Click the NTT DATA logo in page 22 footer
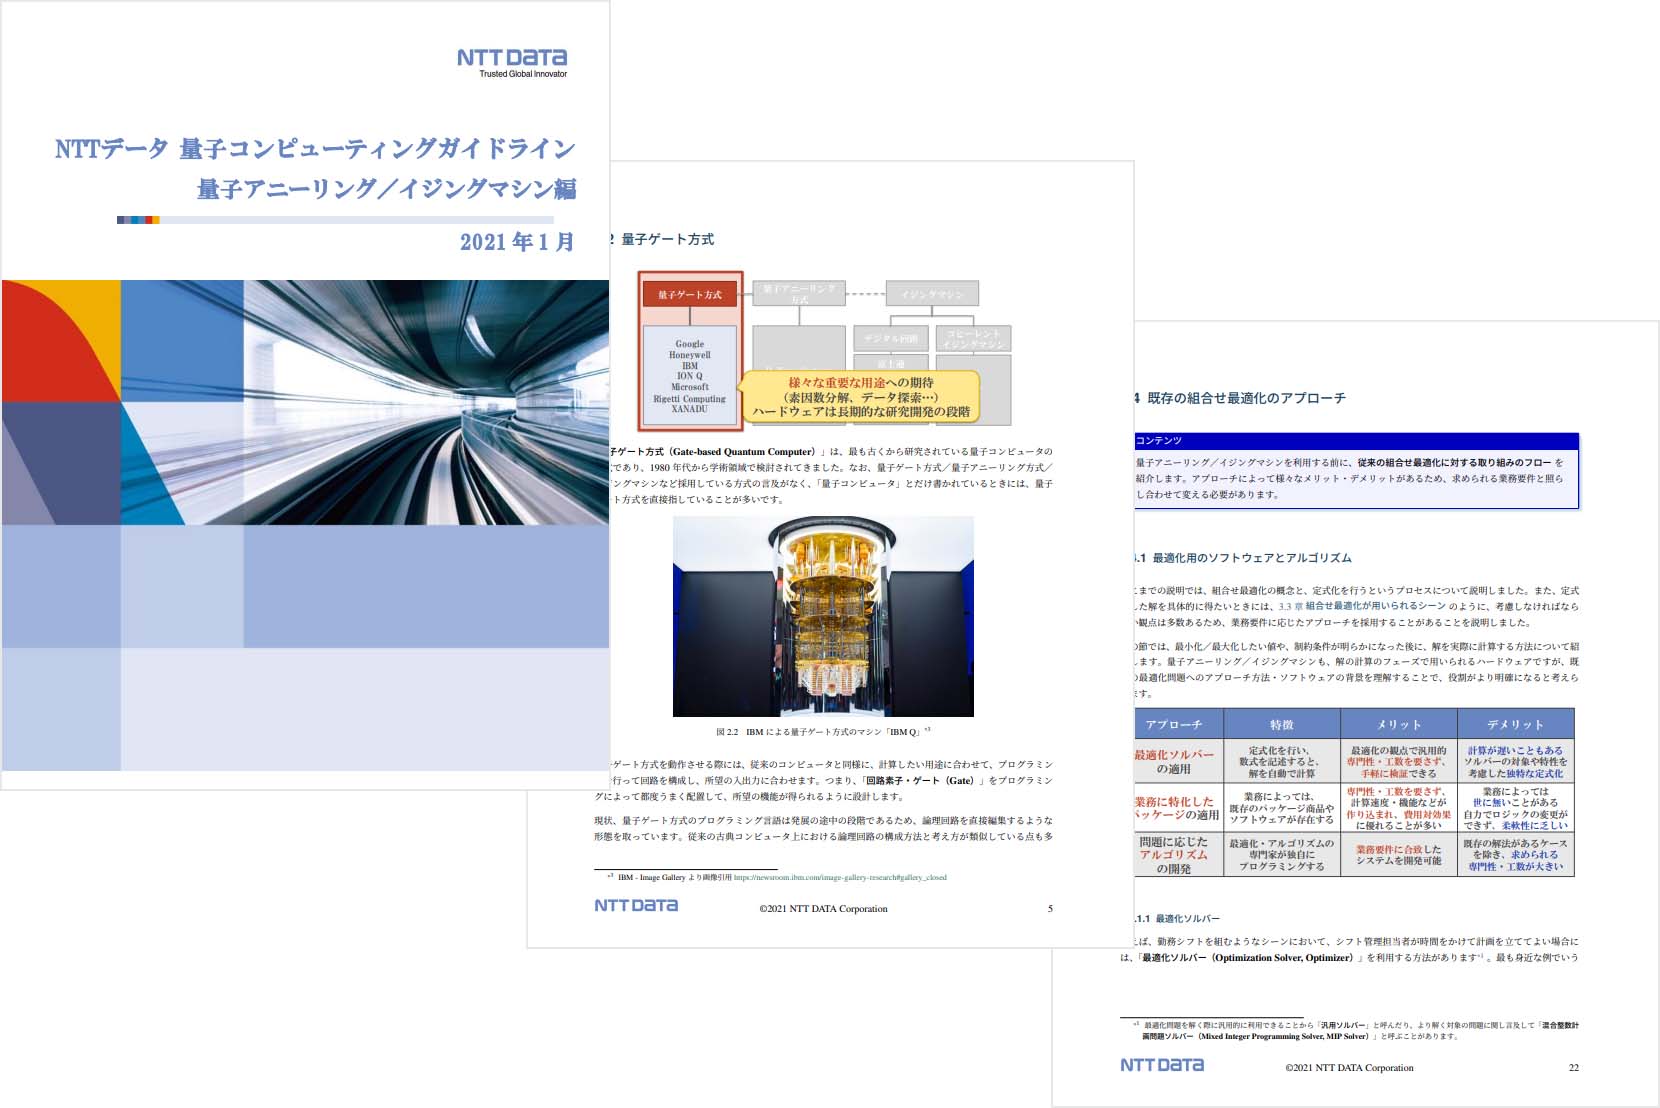This screenshot has width=1660, height=1108. [x=1161, y=1066]
